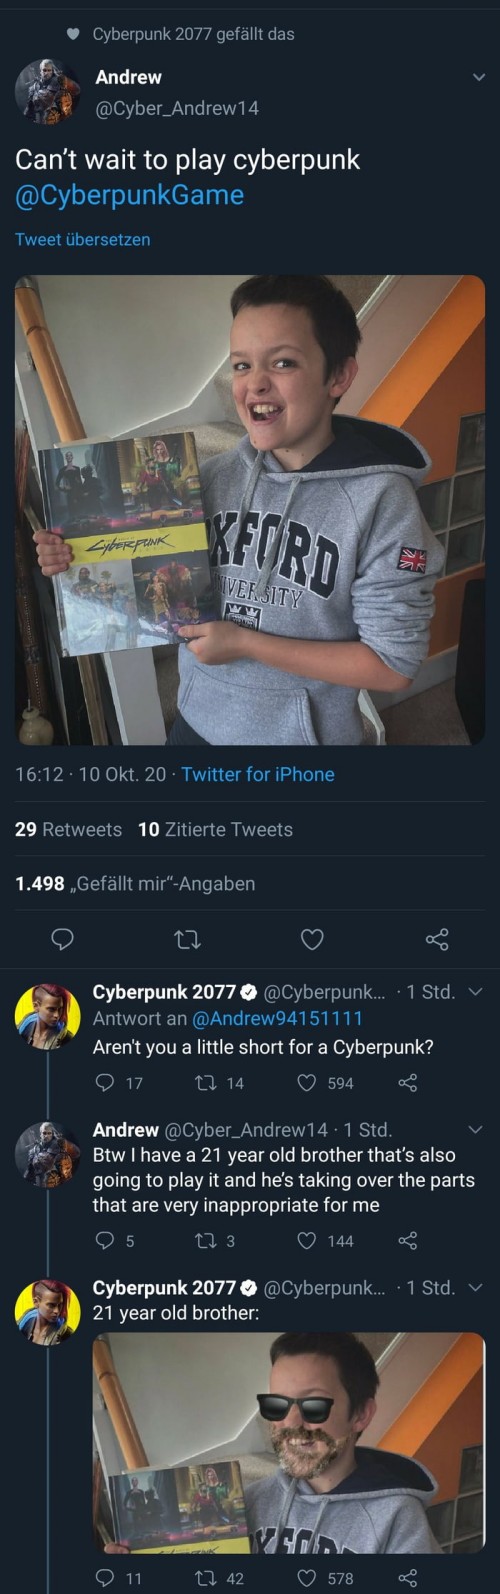
Task: Share the last tweet with 578 likes
Action: click(x=407, y=1578)
